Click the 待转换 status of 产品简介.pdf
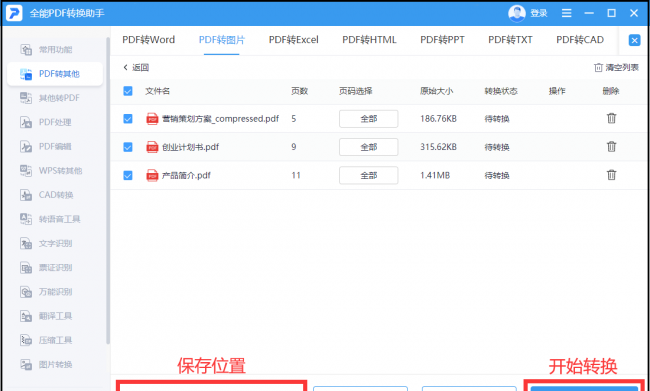The height and width of the screenshot is (391, 650). coord(497,175)
